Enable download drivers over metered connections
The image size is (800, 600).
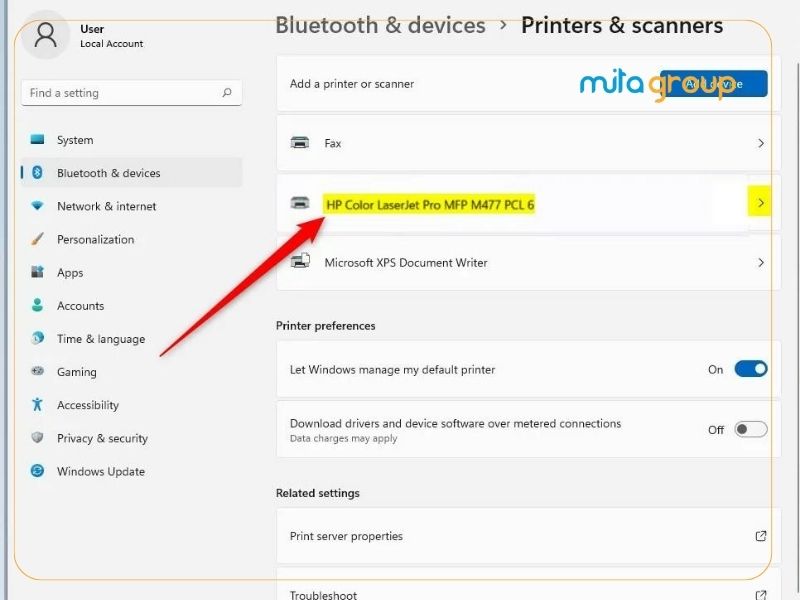(751, 429)
